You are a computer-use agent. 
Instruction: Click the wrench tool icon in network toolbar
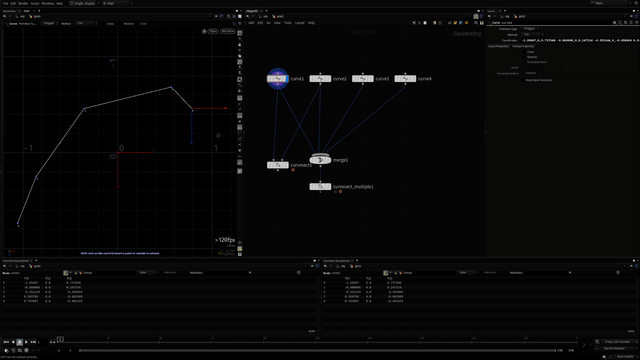(414, 23)
